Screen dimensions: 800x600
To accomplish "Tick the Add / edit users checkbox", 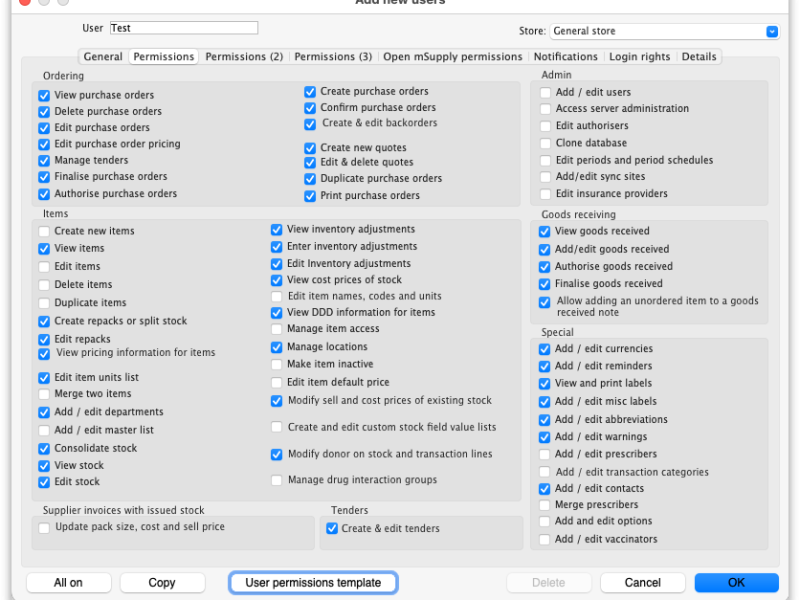I will [545, 93].
